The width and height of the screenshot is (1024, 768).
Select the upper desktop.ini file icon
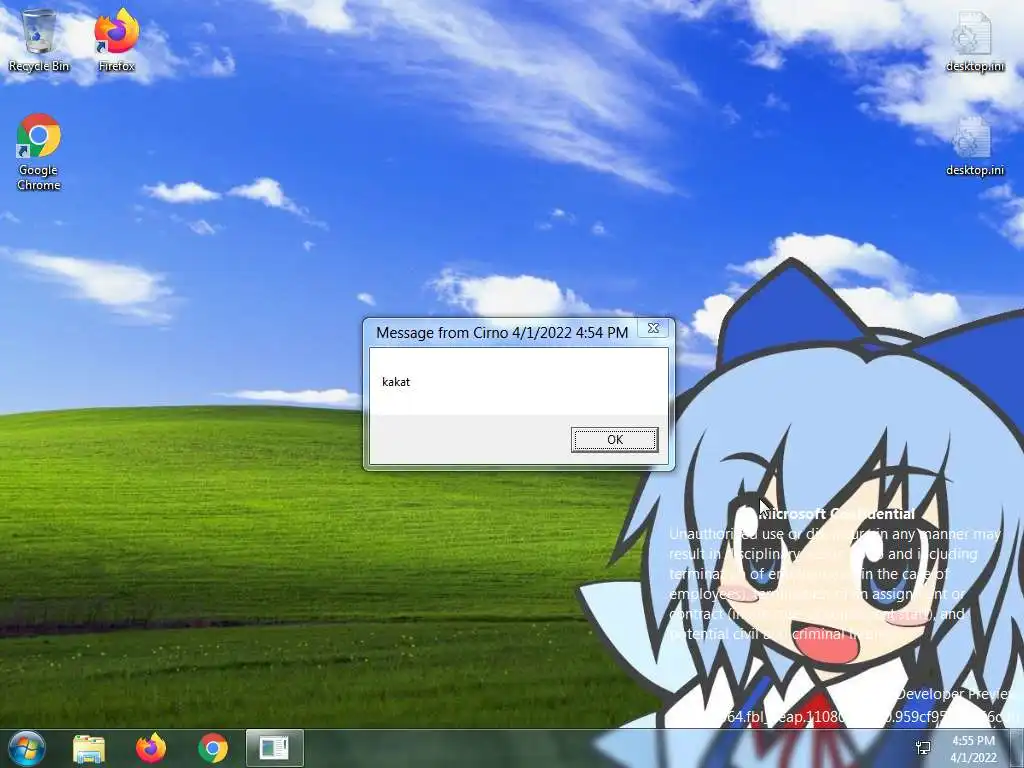[x=974, y=42]
